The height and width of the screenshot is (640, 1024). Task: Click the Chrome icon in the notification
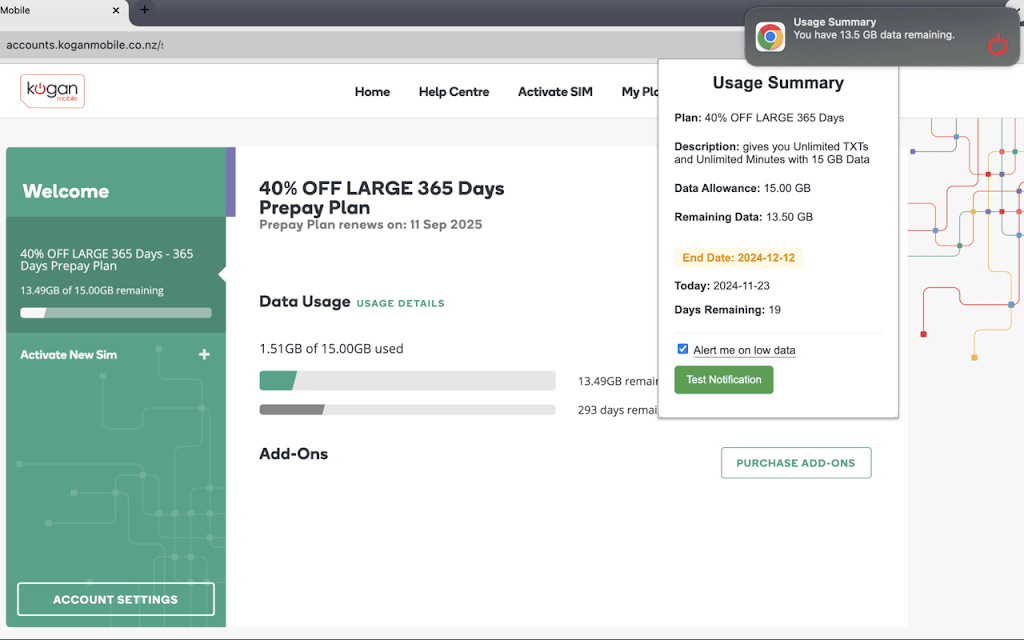(770, 37)
